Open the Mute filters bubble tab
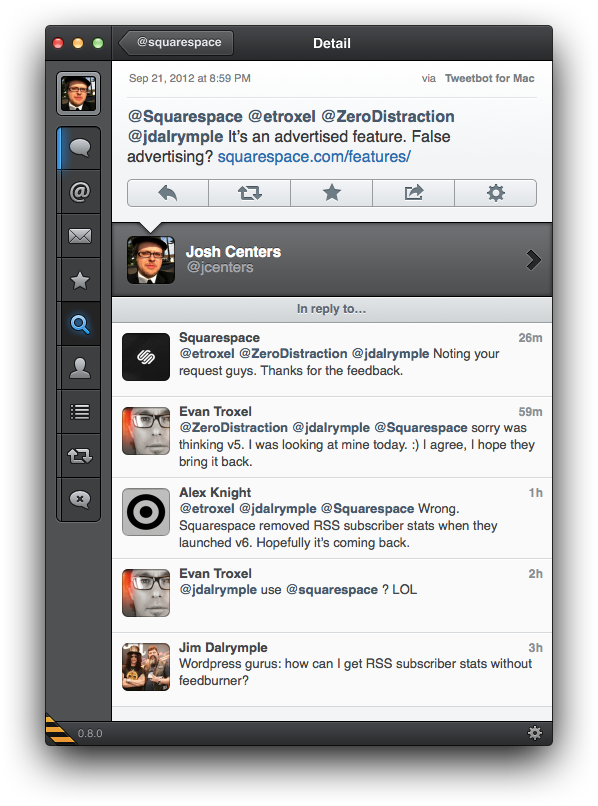 (80, 499)
